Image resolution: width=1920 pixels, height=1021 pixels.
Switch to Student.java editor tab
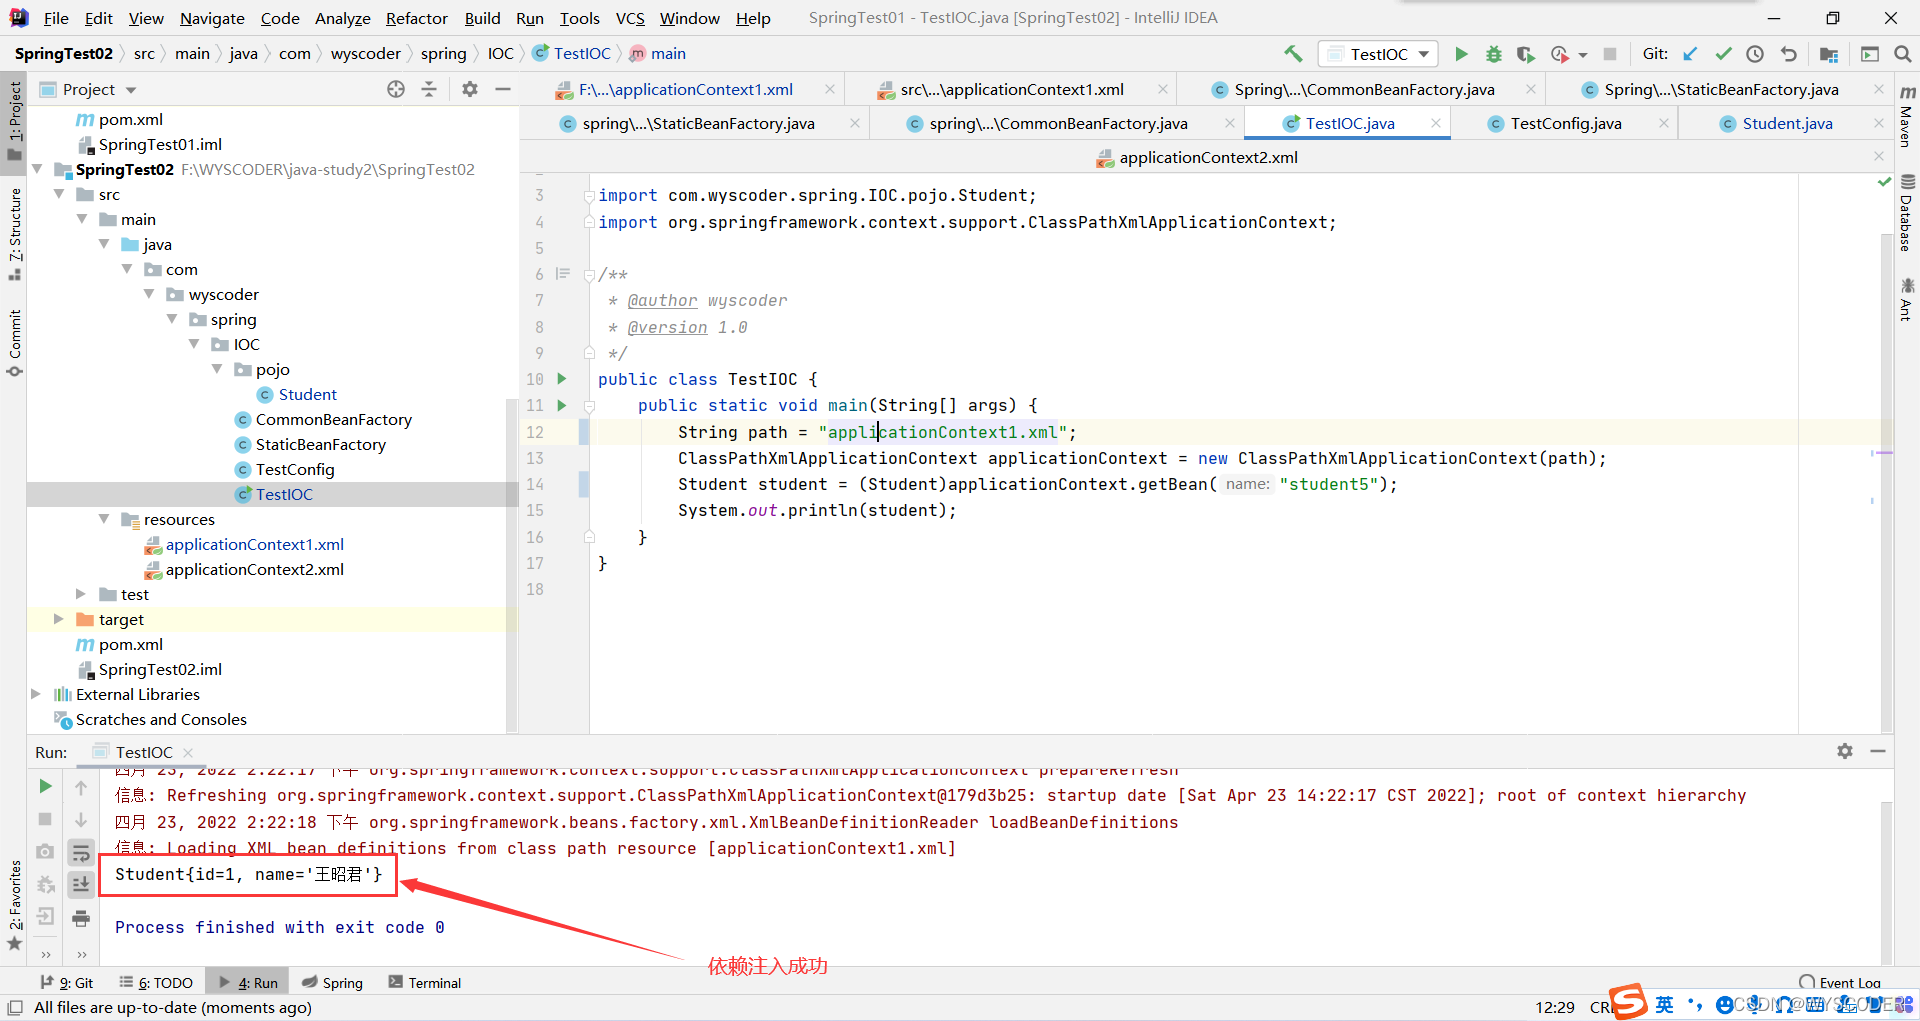point(1787,123)
